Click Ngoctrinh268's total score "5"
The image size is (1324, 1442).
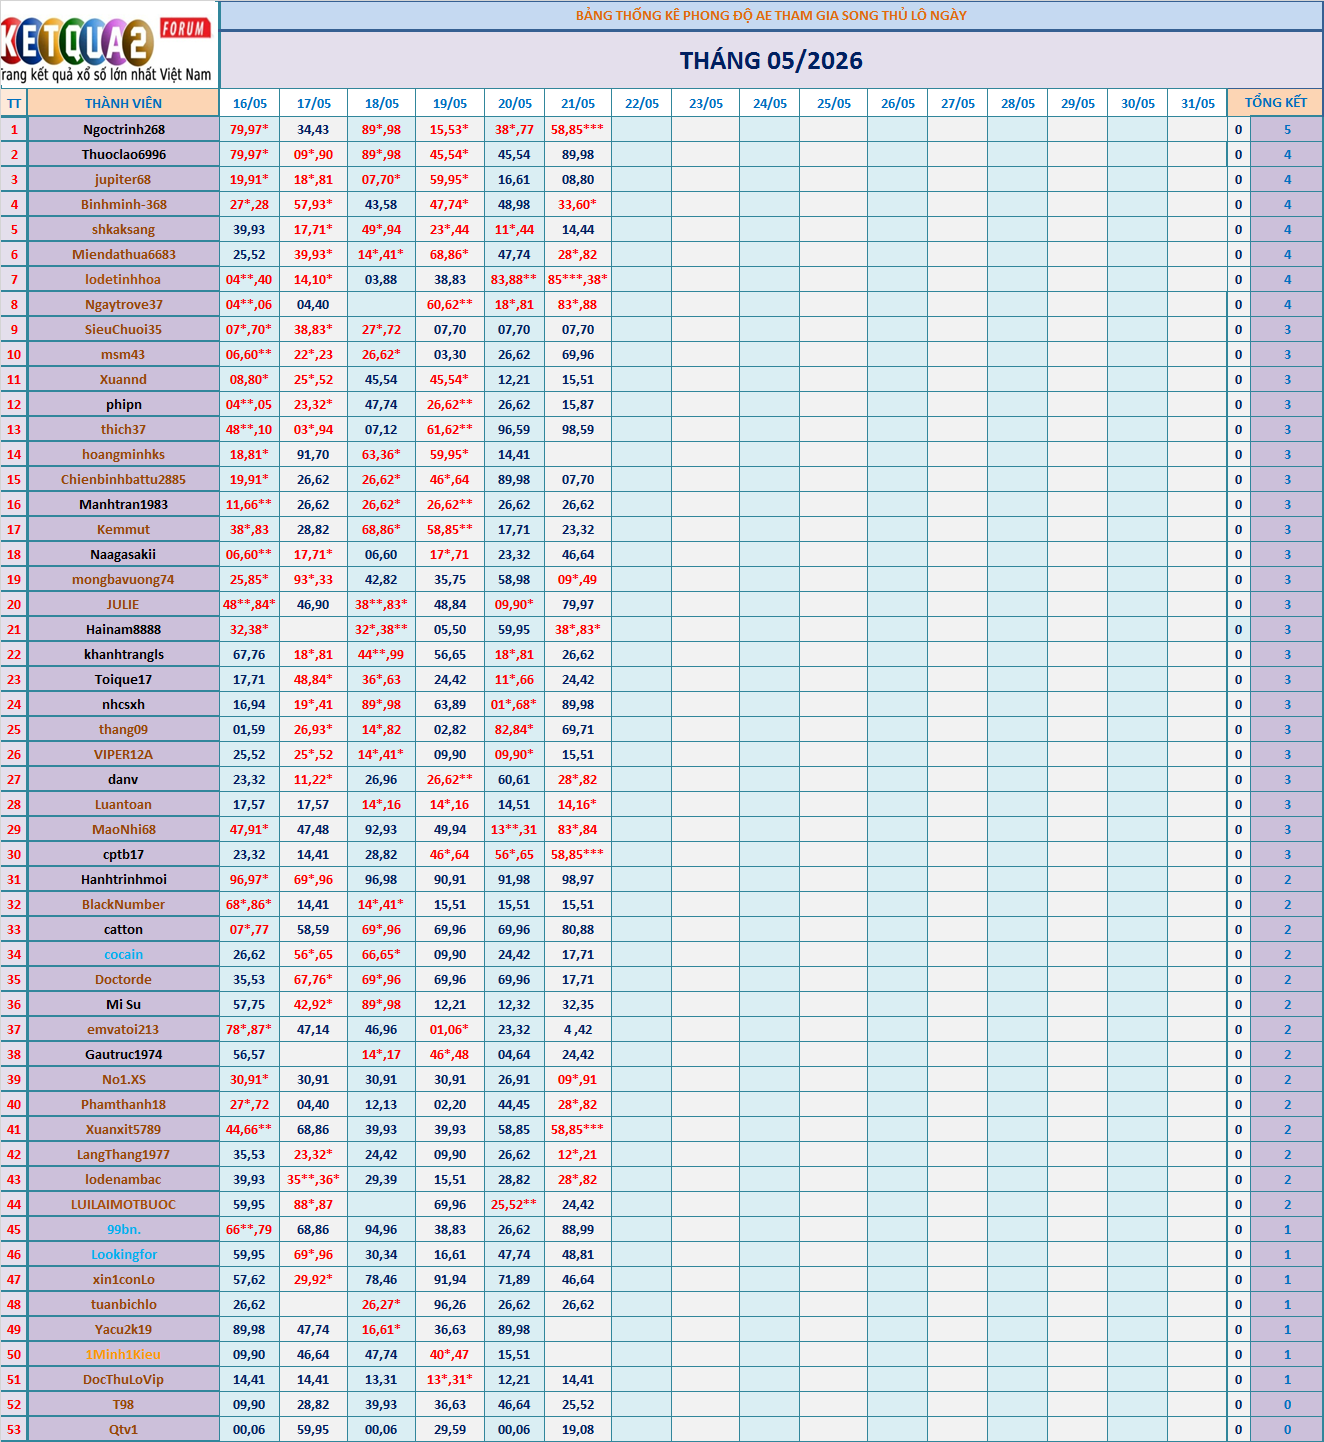(x=1287, y=129)
